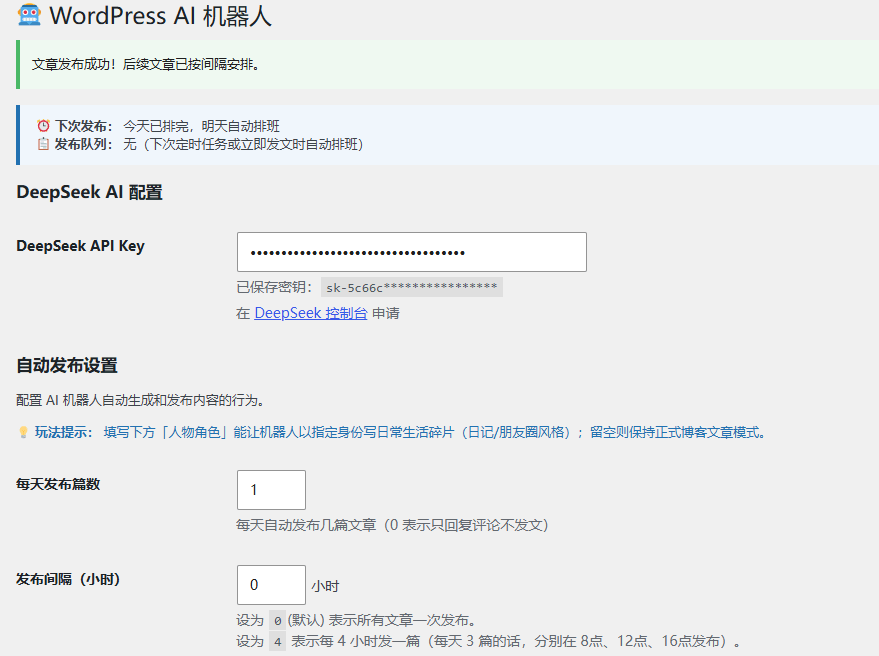Screen dimensions: 879x656
Task: Click the 发布间隔 hours input field
Action: (x=271, y=585)
